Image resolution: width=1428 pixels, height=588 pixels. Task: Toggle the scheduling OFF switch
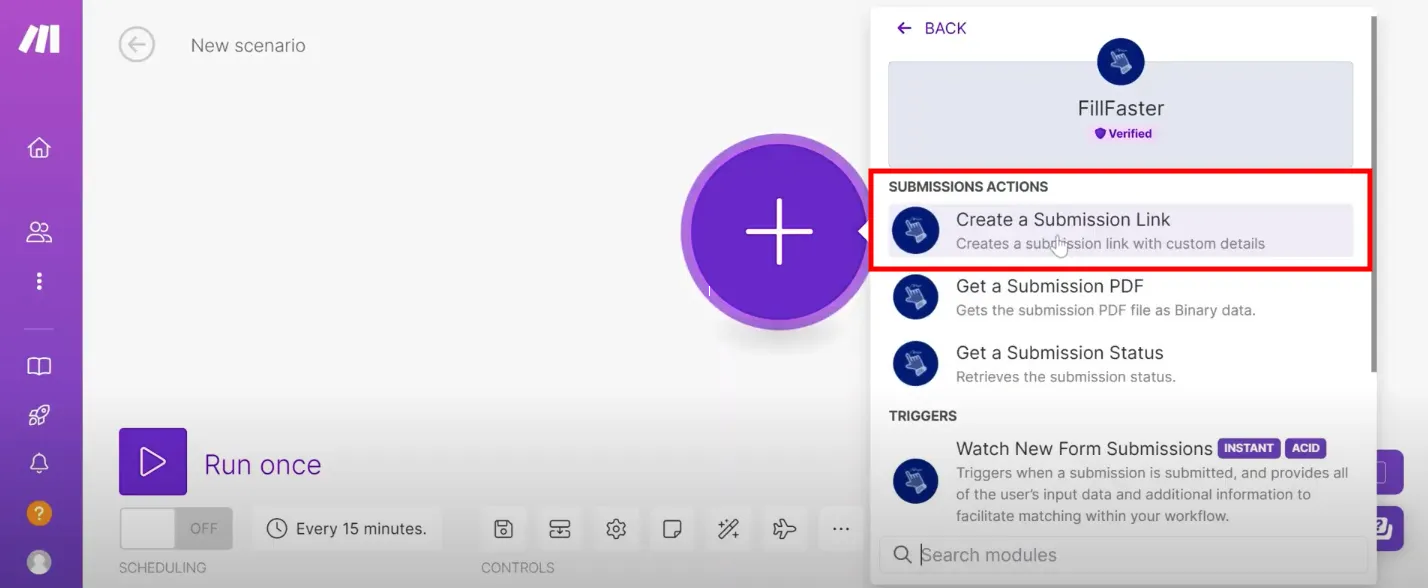pyautogui.click(x=176, y=528)
